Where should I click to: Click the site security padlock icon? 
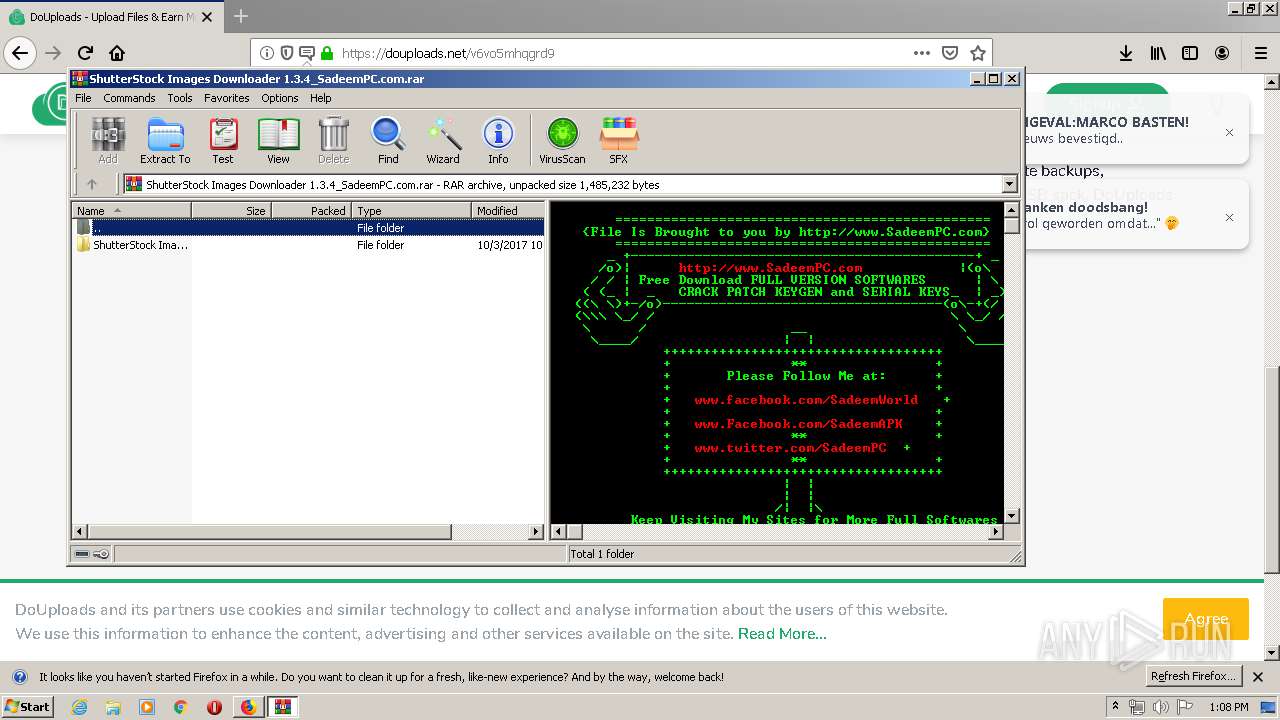pos(326,53)
